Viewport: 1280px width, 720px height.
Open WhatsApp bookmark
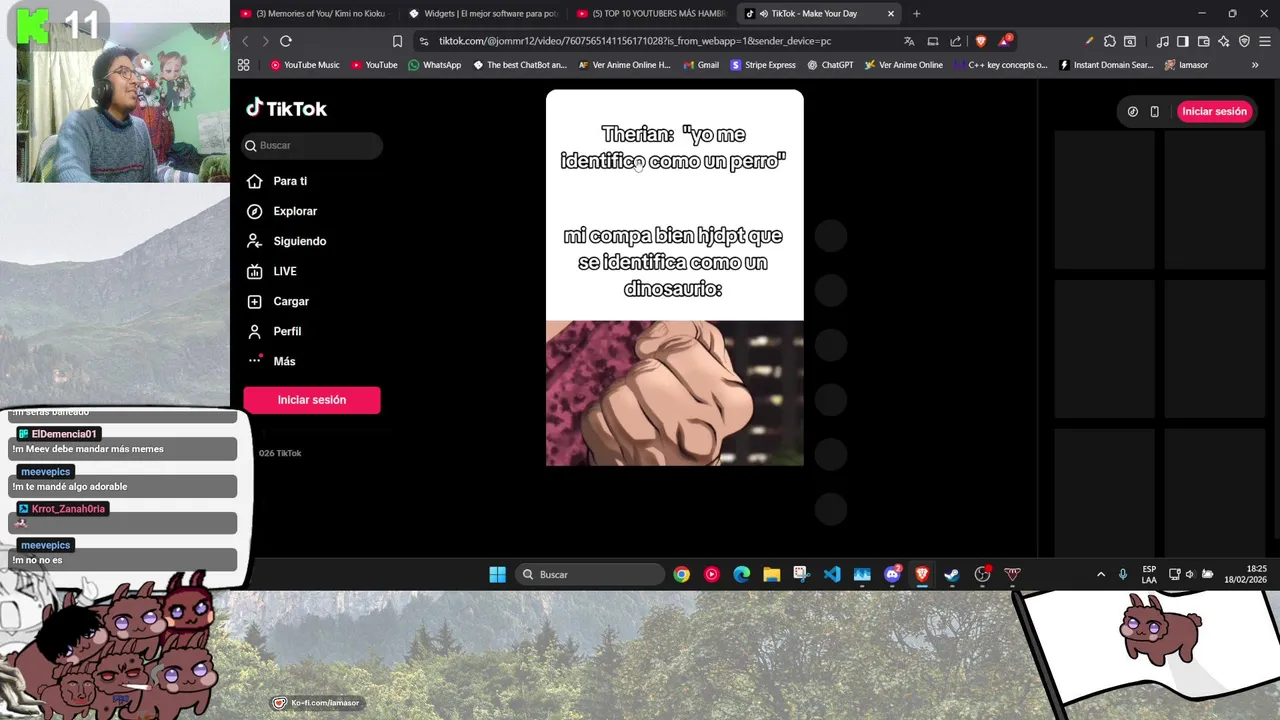pyautogui.click(x=435, y=65)
